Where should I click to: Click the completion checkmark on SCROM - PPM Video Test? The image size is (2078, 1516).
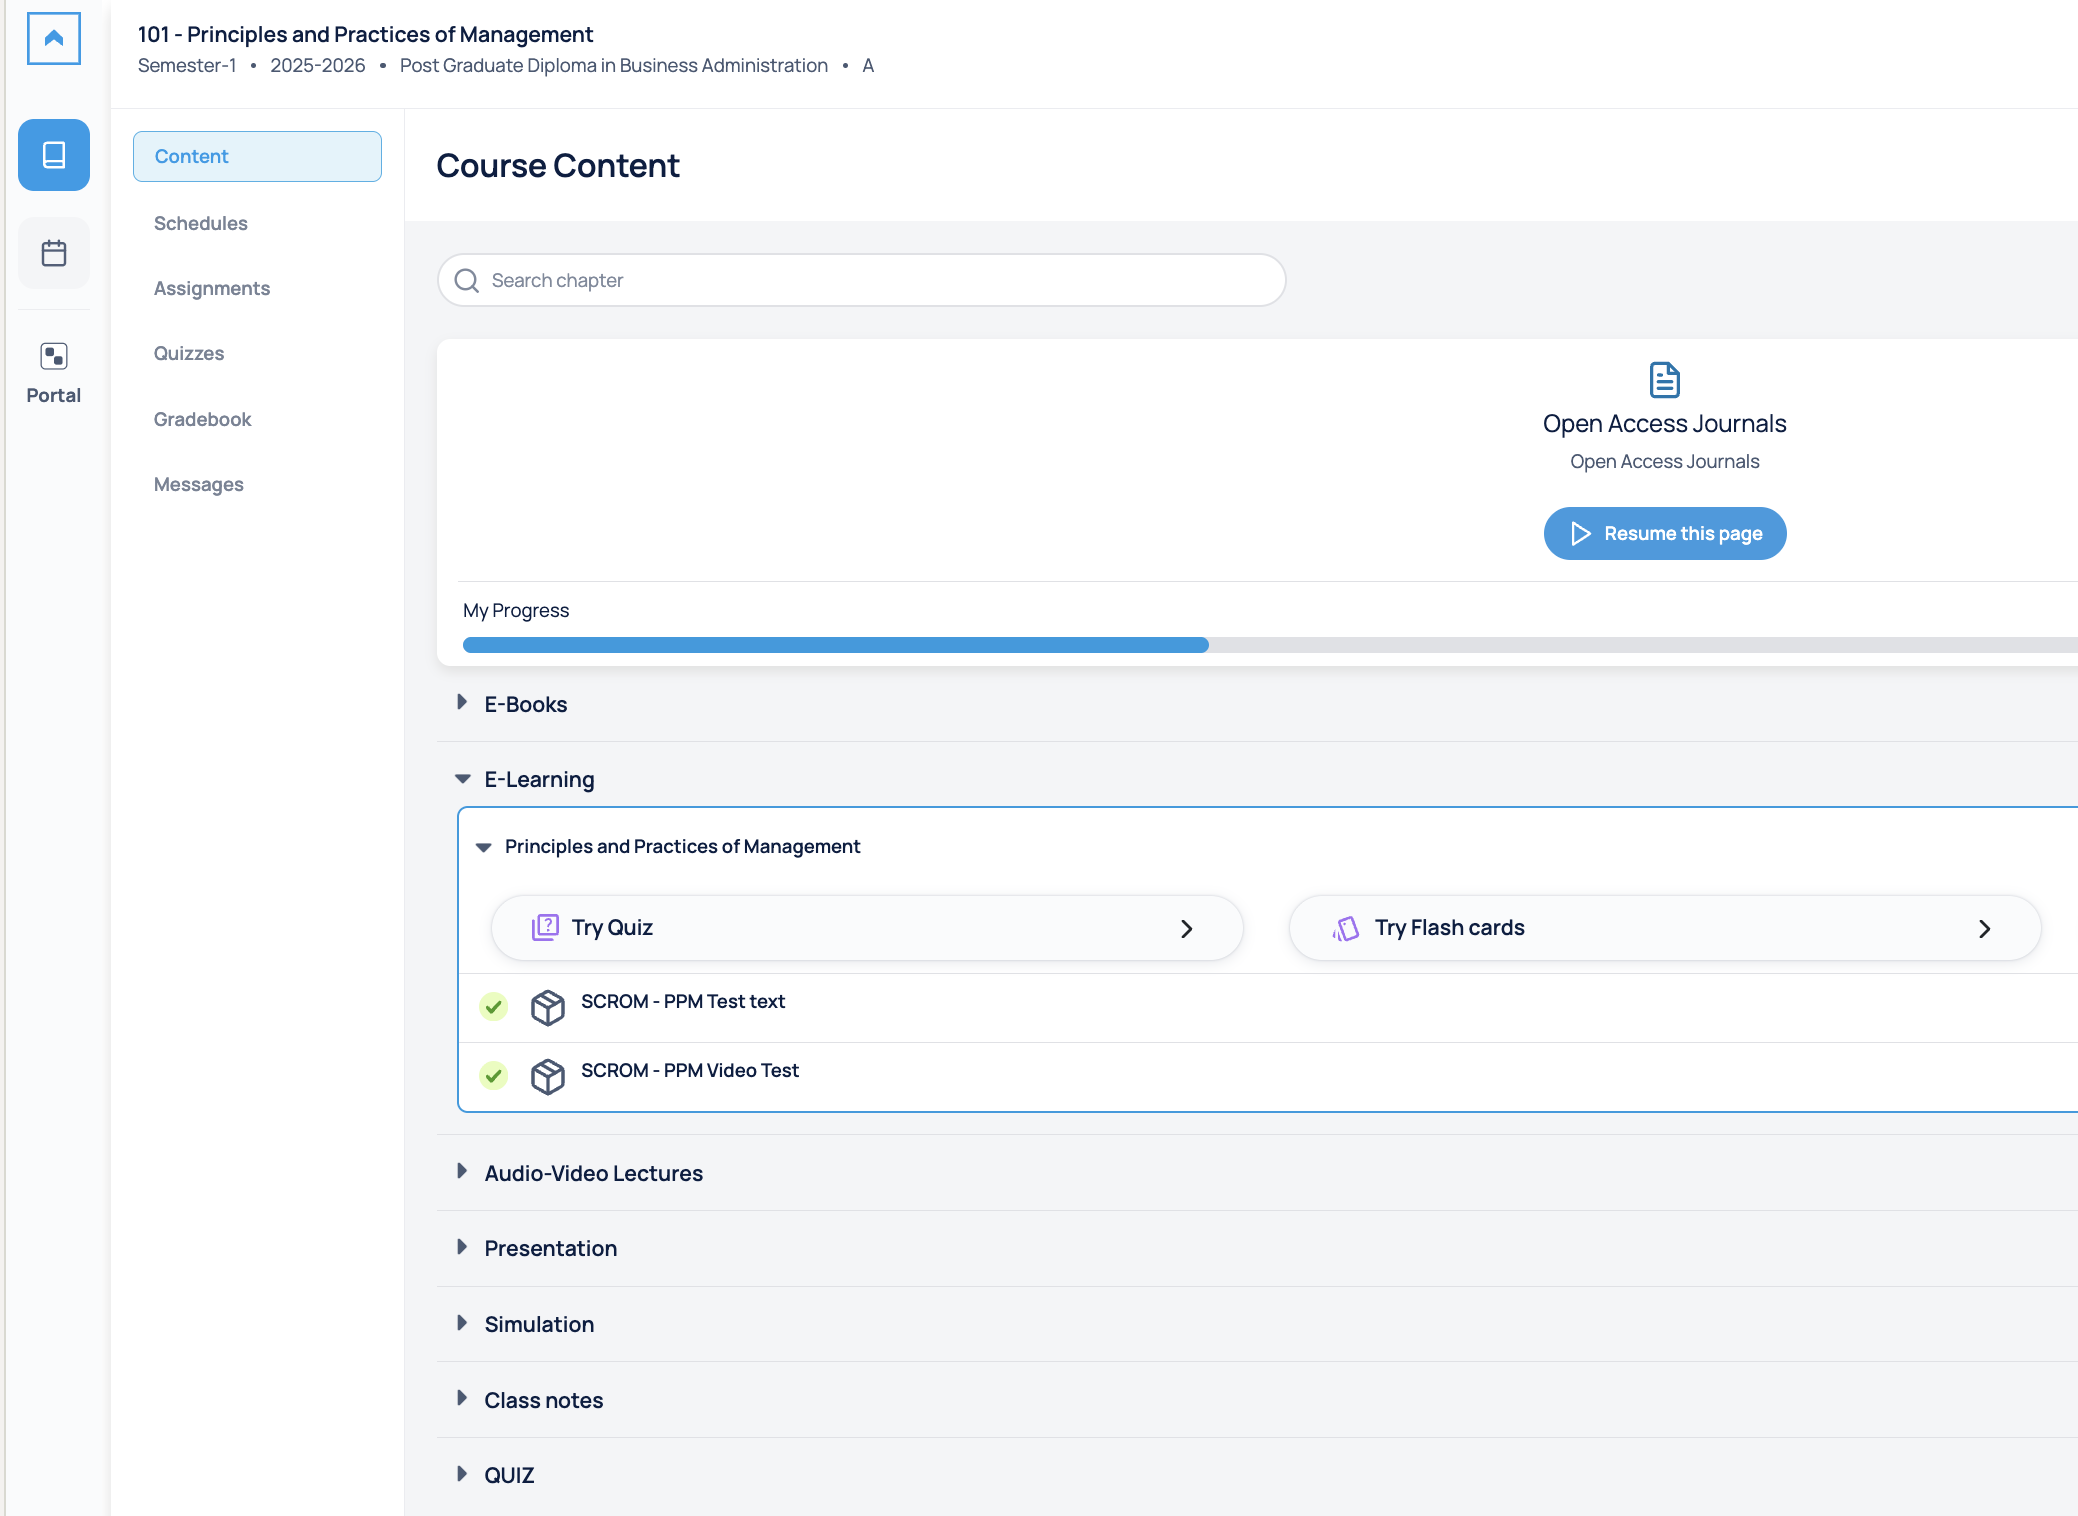[x=493, y=1076]
